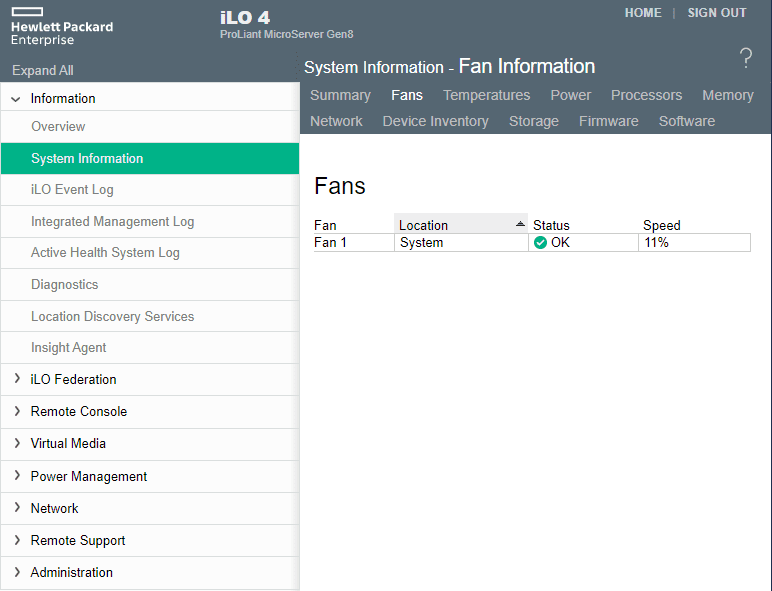This screenshot has height=591, width=772.
Task: Switch to Device Inventory tab
Action: 436,121
